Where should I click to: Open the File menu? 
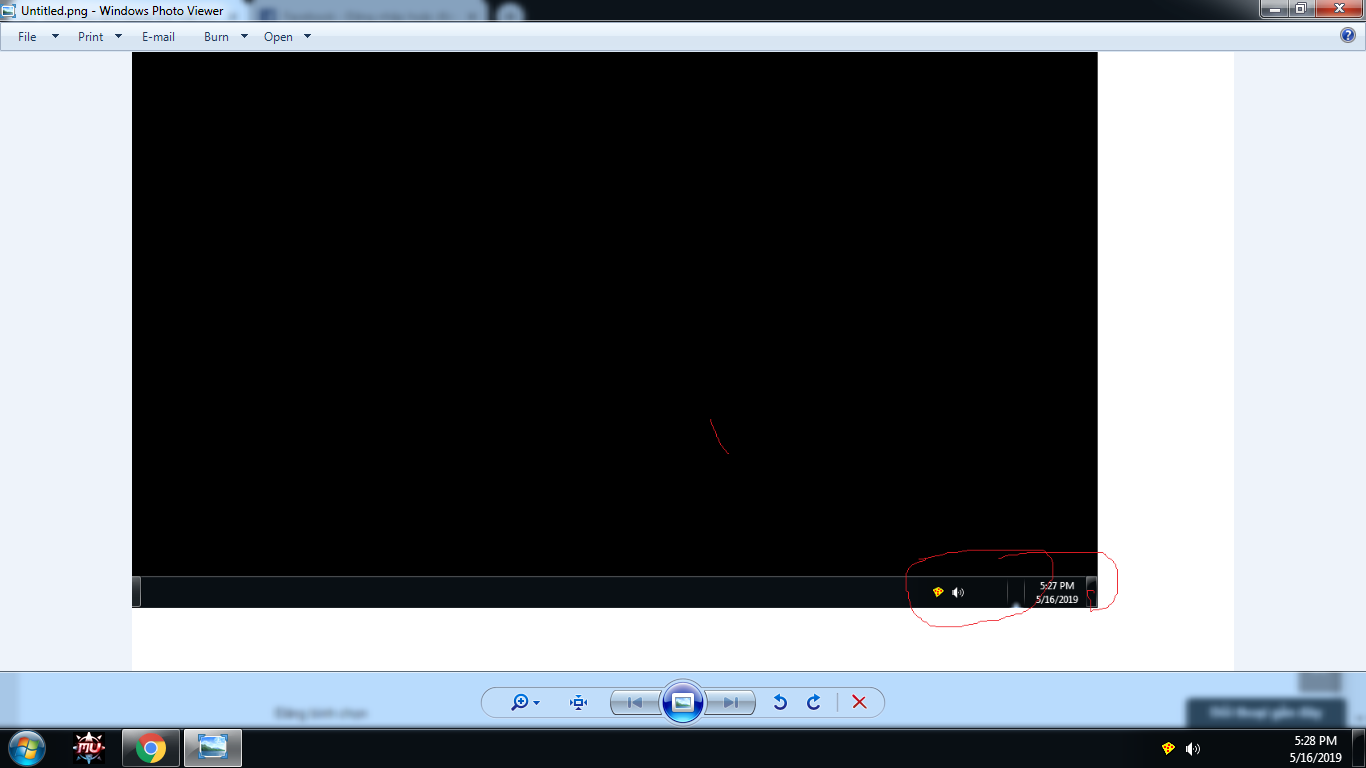38,37
